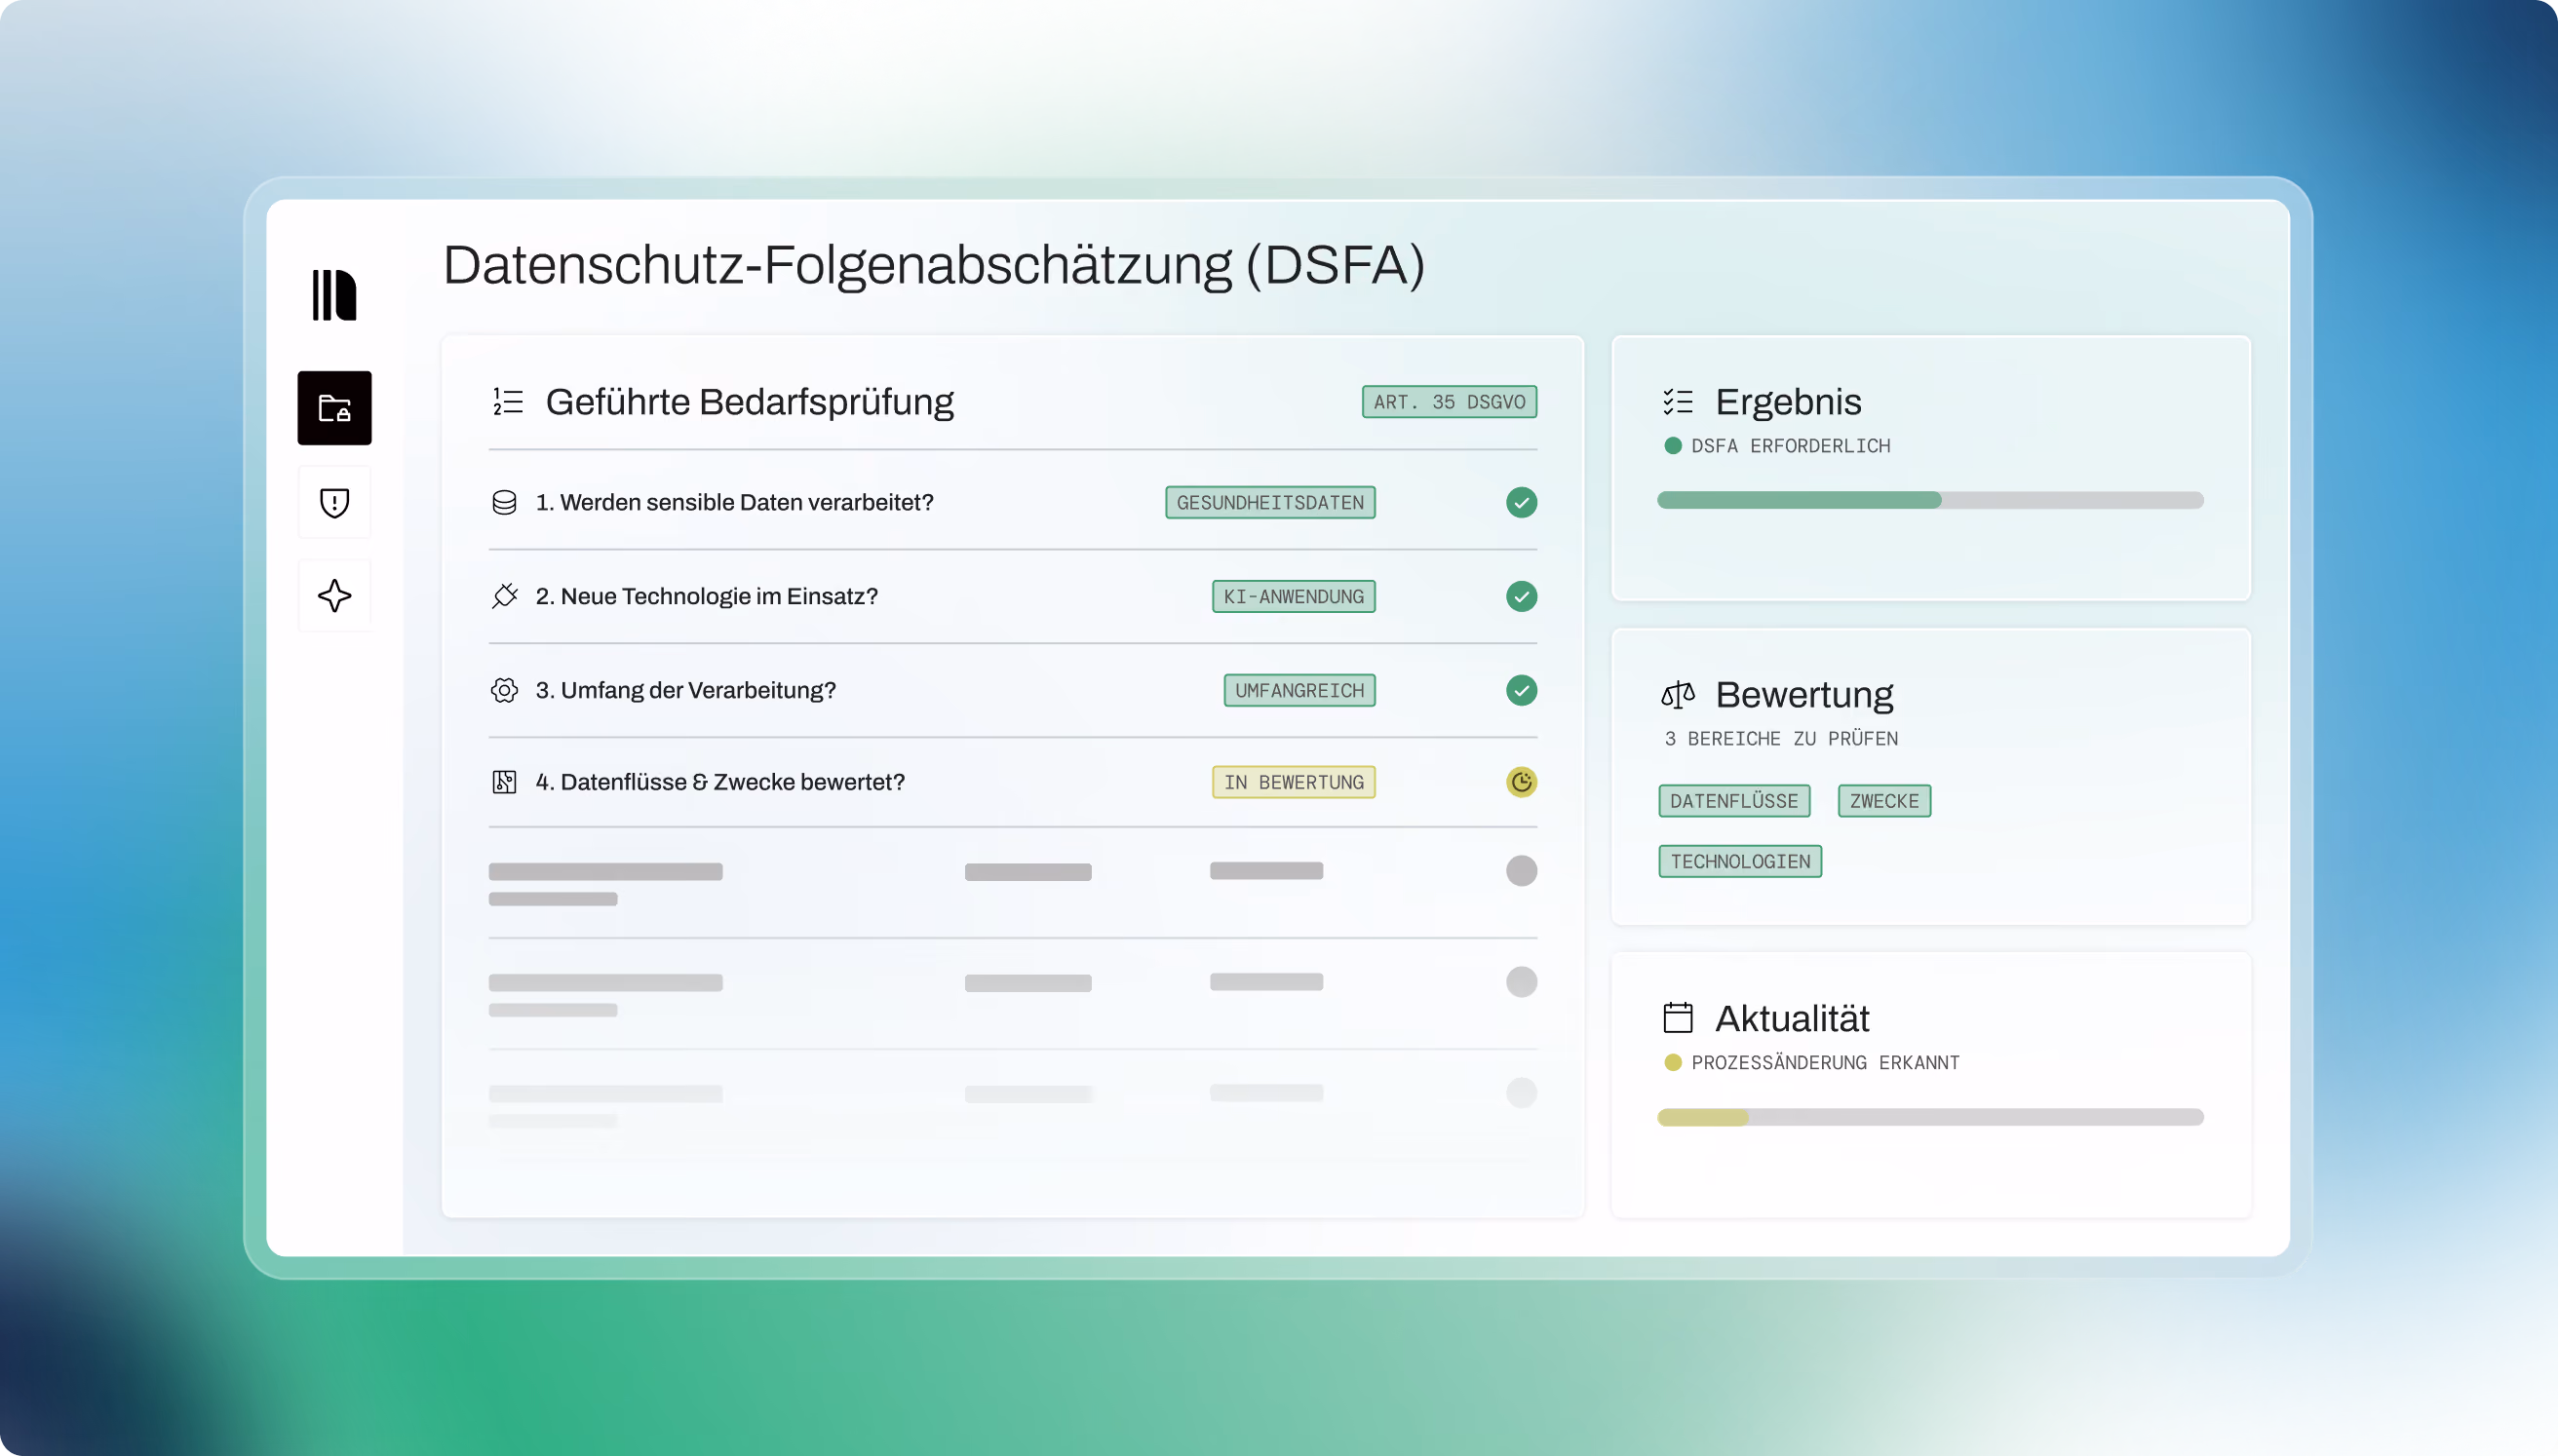Screen dimensions: 2558x1456
Task: Click the plug icon for Neue Technologie
Action: click(504, 596)
